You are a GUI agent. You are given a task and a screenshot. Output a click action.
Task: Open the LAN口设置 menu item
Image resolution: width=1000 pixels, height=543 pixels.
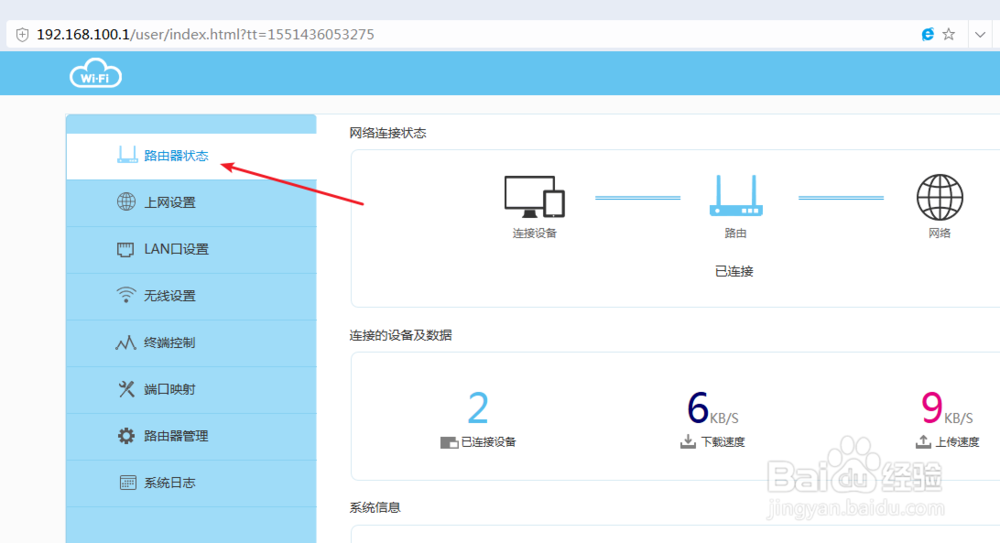tap(191, 249)
